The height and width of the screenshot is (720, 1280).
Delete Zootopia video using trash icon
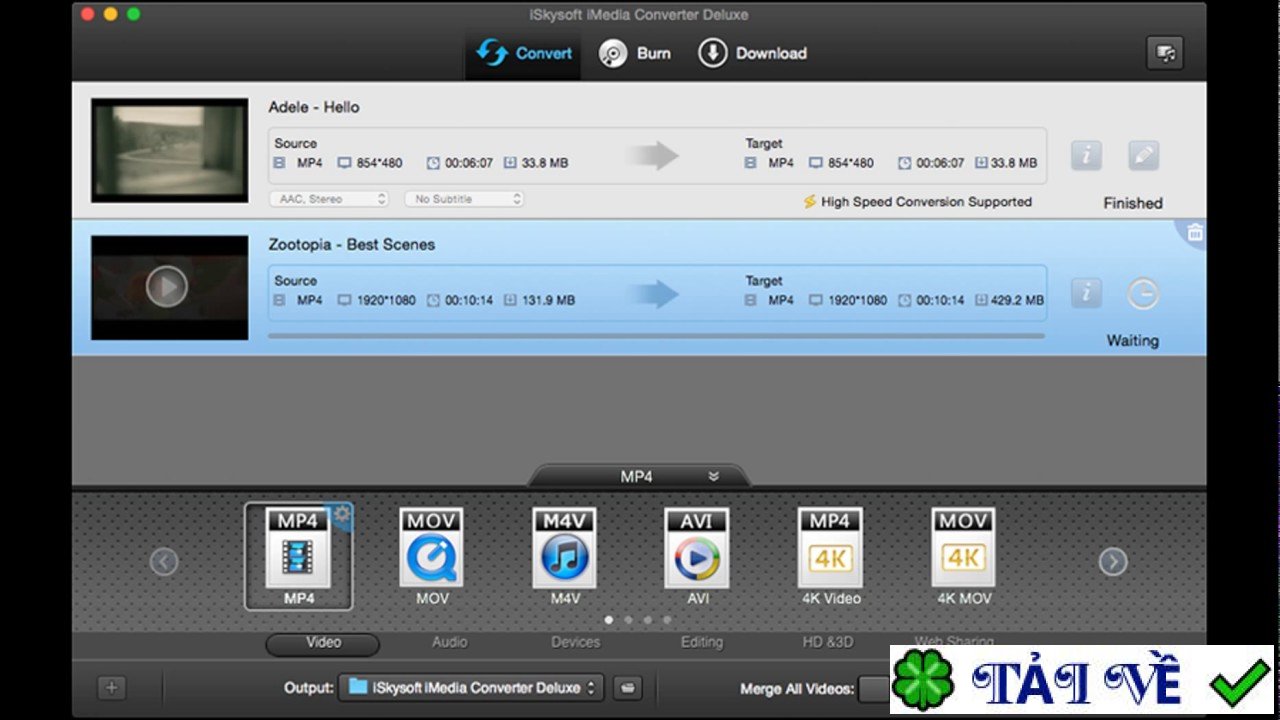coord(1194,233)
